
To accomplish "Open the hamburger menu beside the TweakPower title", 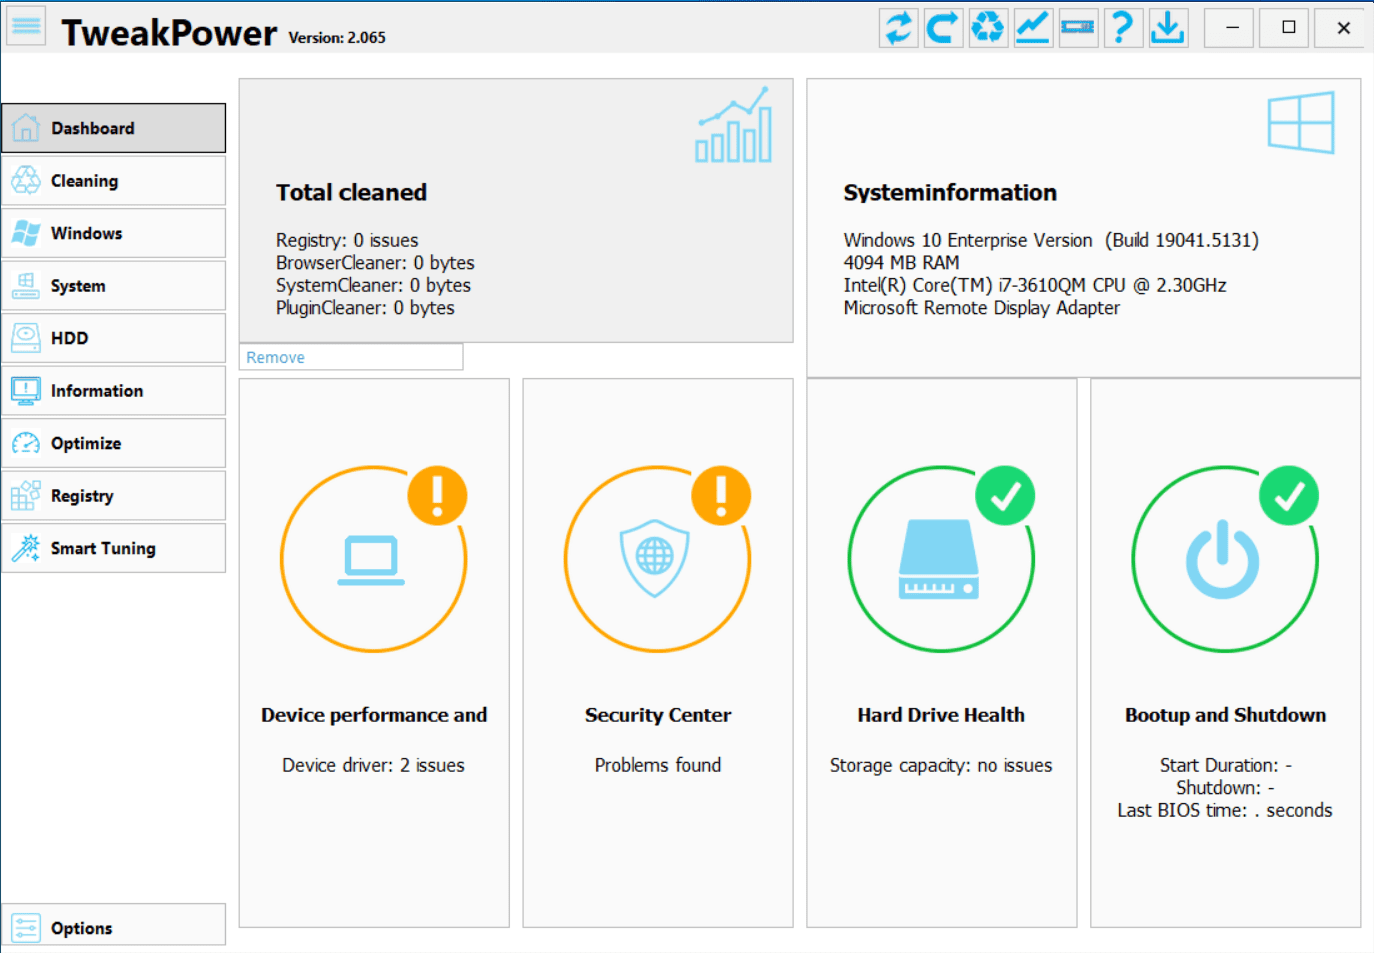I will 26,27.
